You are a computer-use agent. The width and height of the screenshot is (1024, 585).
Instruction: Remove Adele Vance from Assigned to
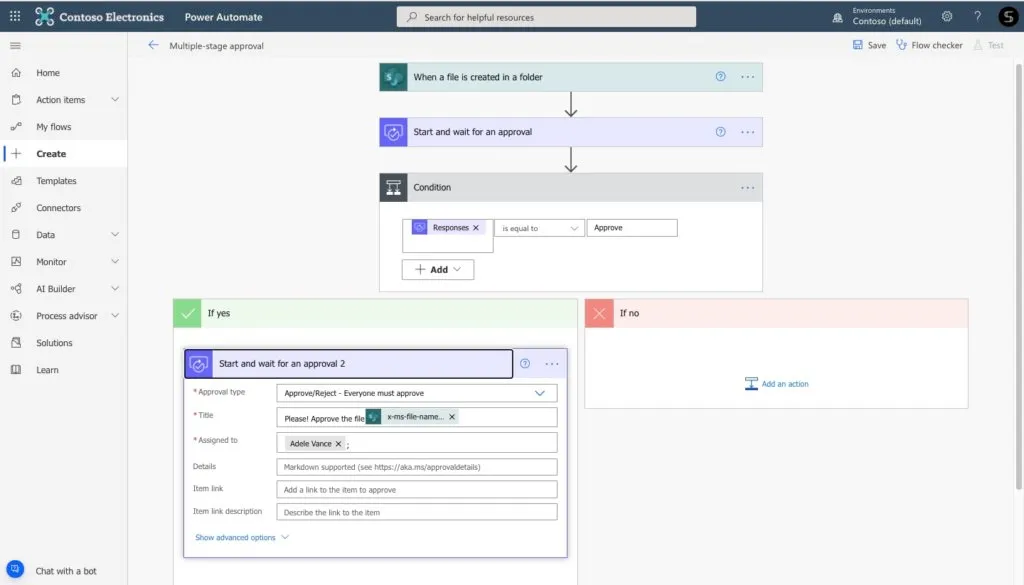338,444
